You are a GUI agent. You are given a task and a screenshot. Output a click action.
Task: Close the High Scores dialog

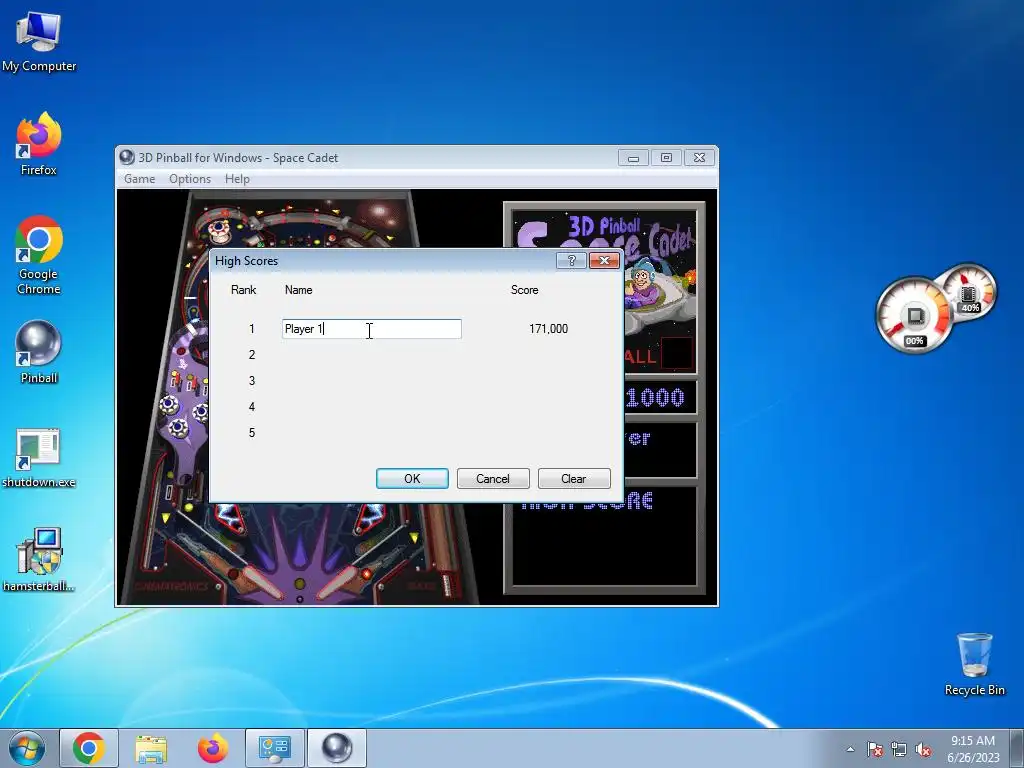[604, 261]
